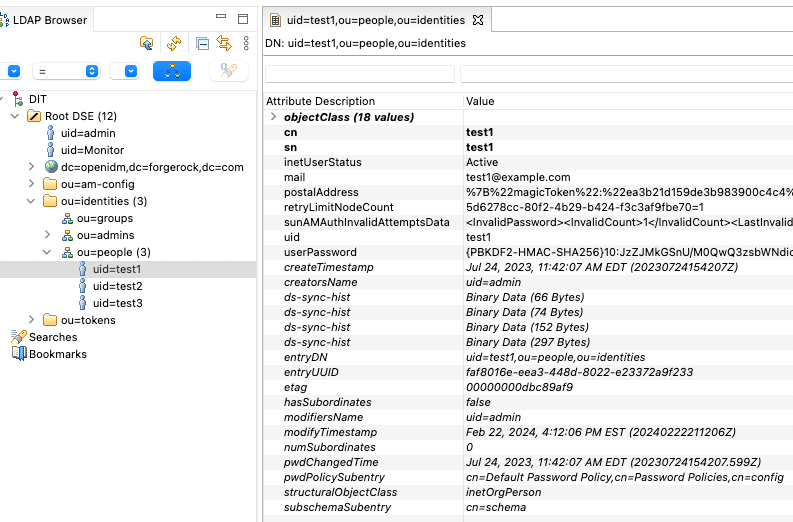This screenshot has width=793, height=522.
Task: Select the uid=admin entry
Action: pos(88,133)
